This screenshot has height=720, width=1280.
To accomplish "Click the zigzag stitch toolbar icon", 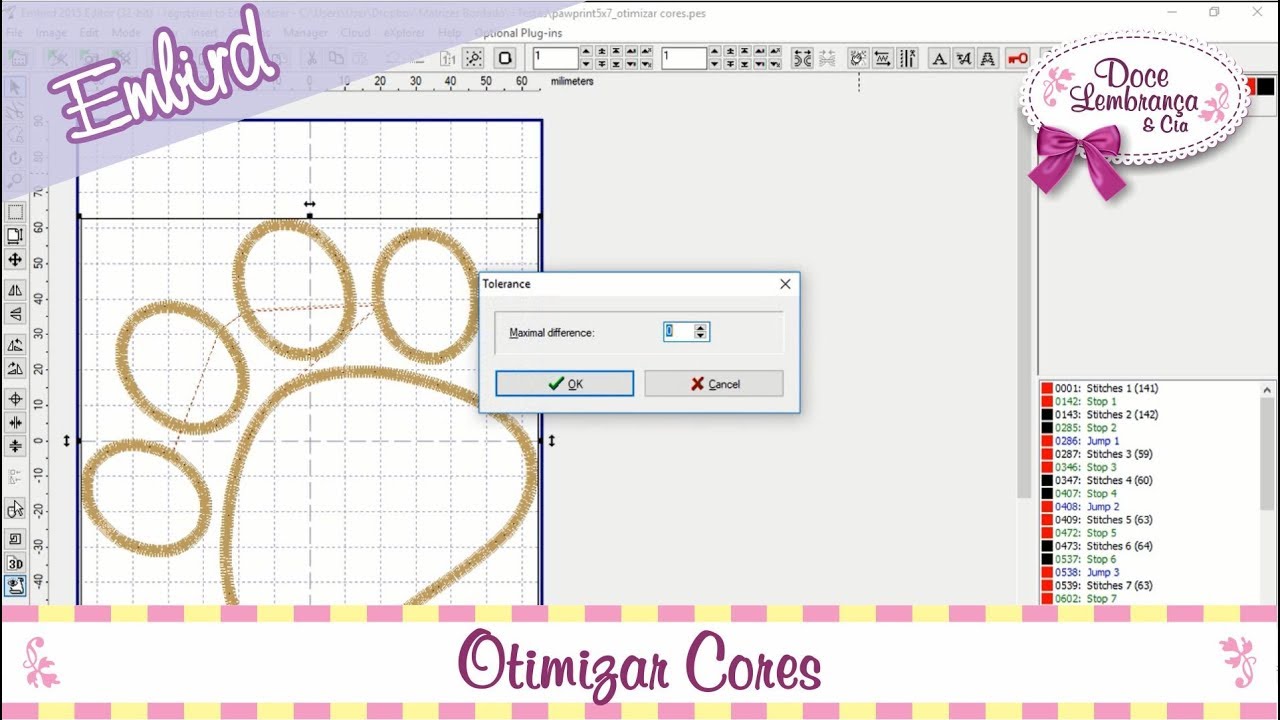I will tap(883, 59).
